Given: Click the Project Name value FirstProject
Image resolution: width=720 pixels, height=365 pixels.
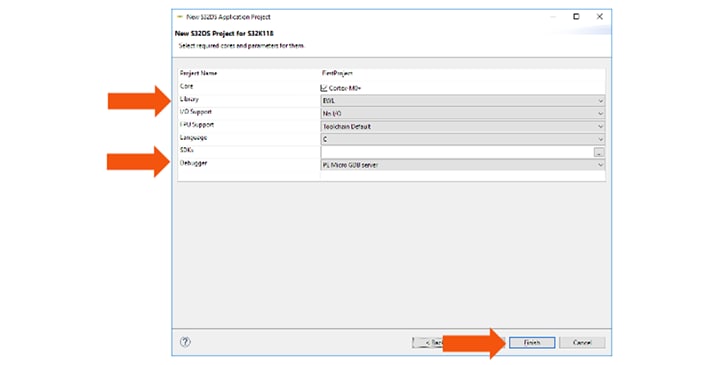Looking at the screenshot, I should click(337, 73).
